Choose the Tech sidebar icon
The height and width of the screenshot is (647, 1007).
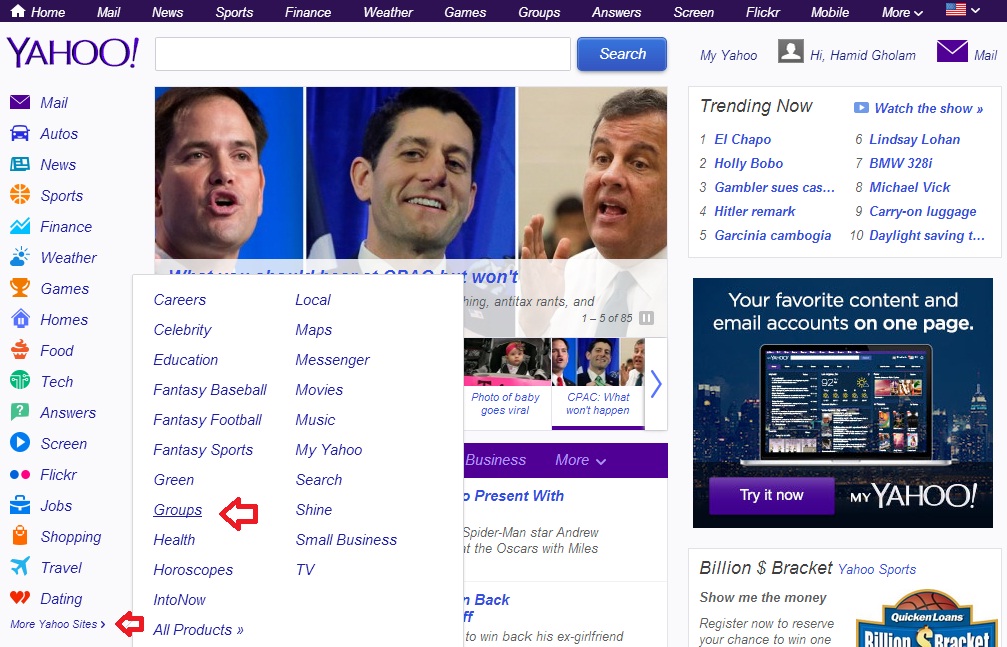click(x=20, y=380)
